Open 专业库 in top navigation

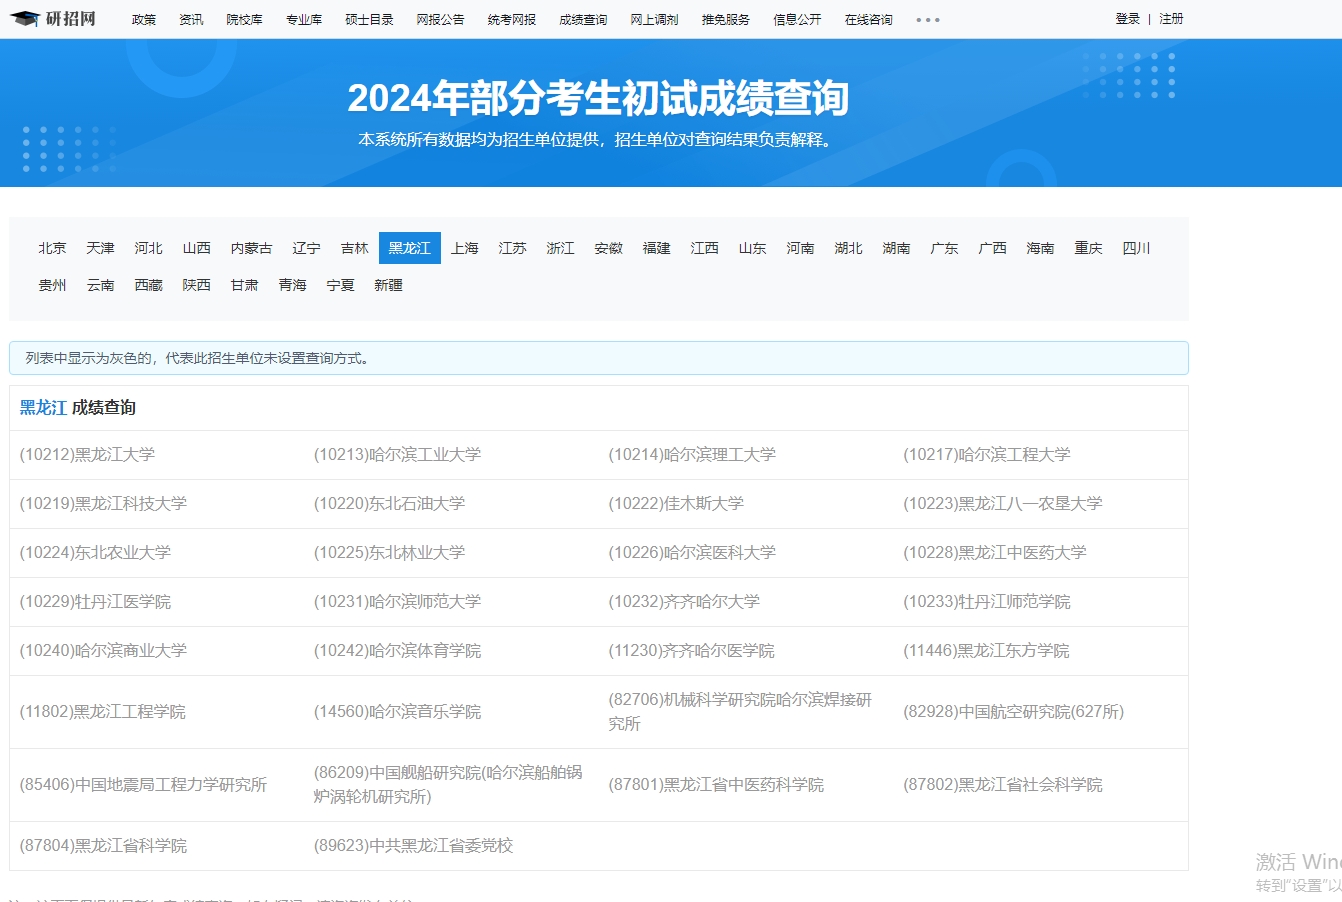(304, 19)
